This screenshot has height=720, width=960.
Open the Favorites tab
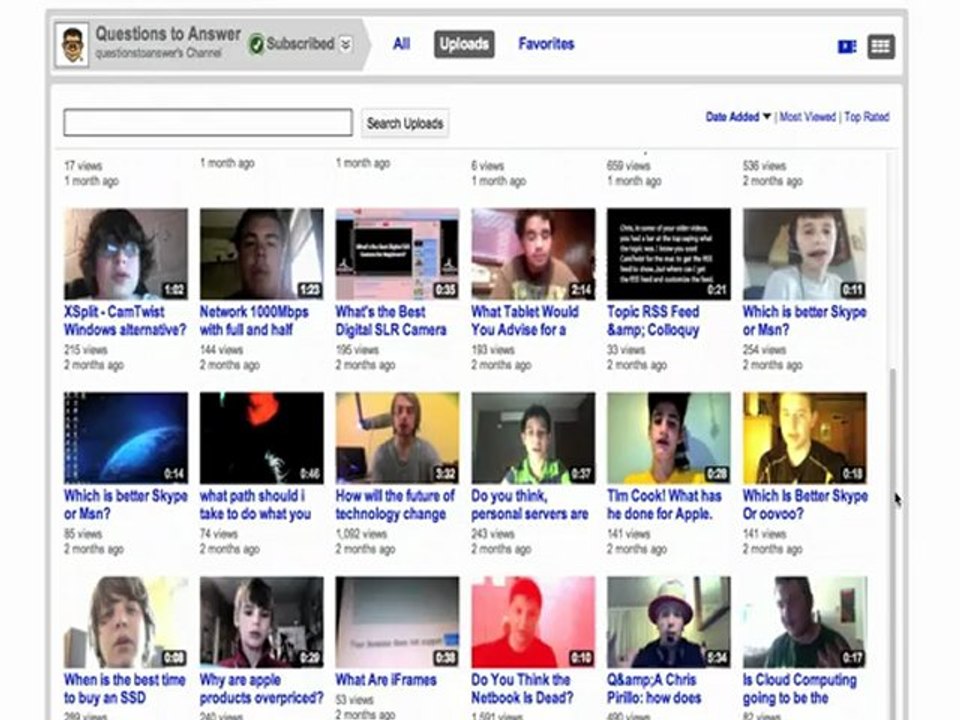coord(546,44)
